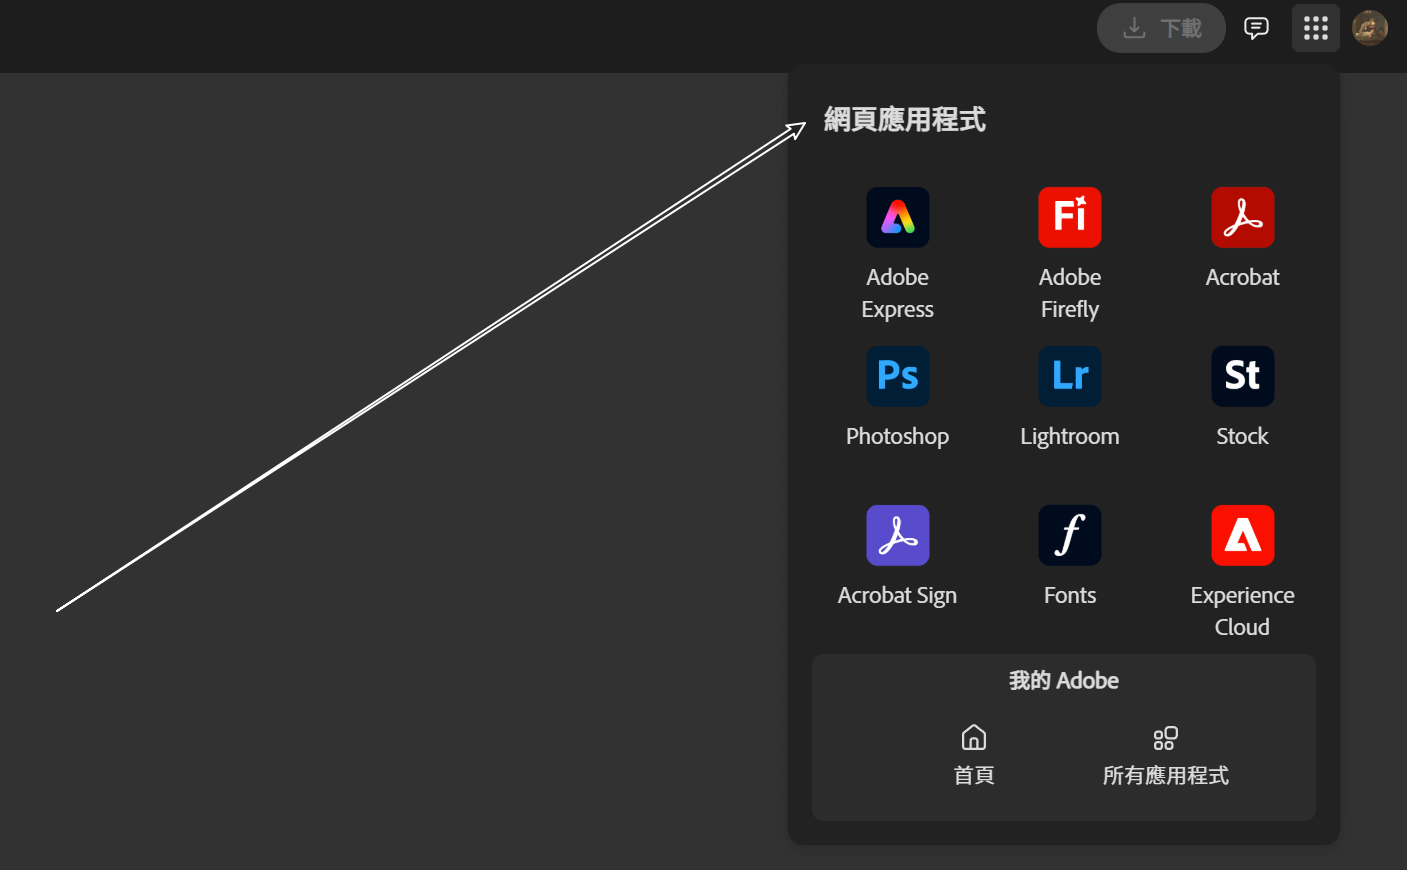Open the user profile avatar menu
1407x870 pixels.
coord(1369,28)
